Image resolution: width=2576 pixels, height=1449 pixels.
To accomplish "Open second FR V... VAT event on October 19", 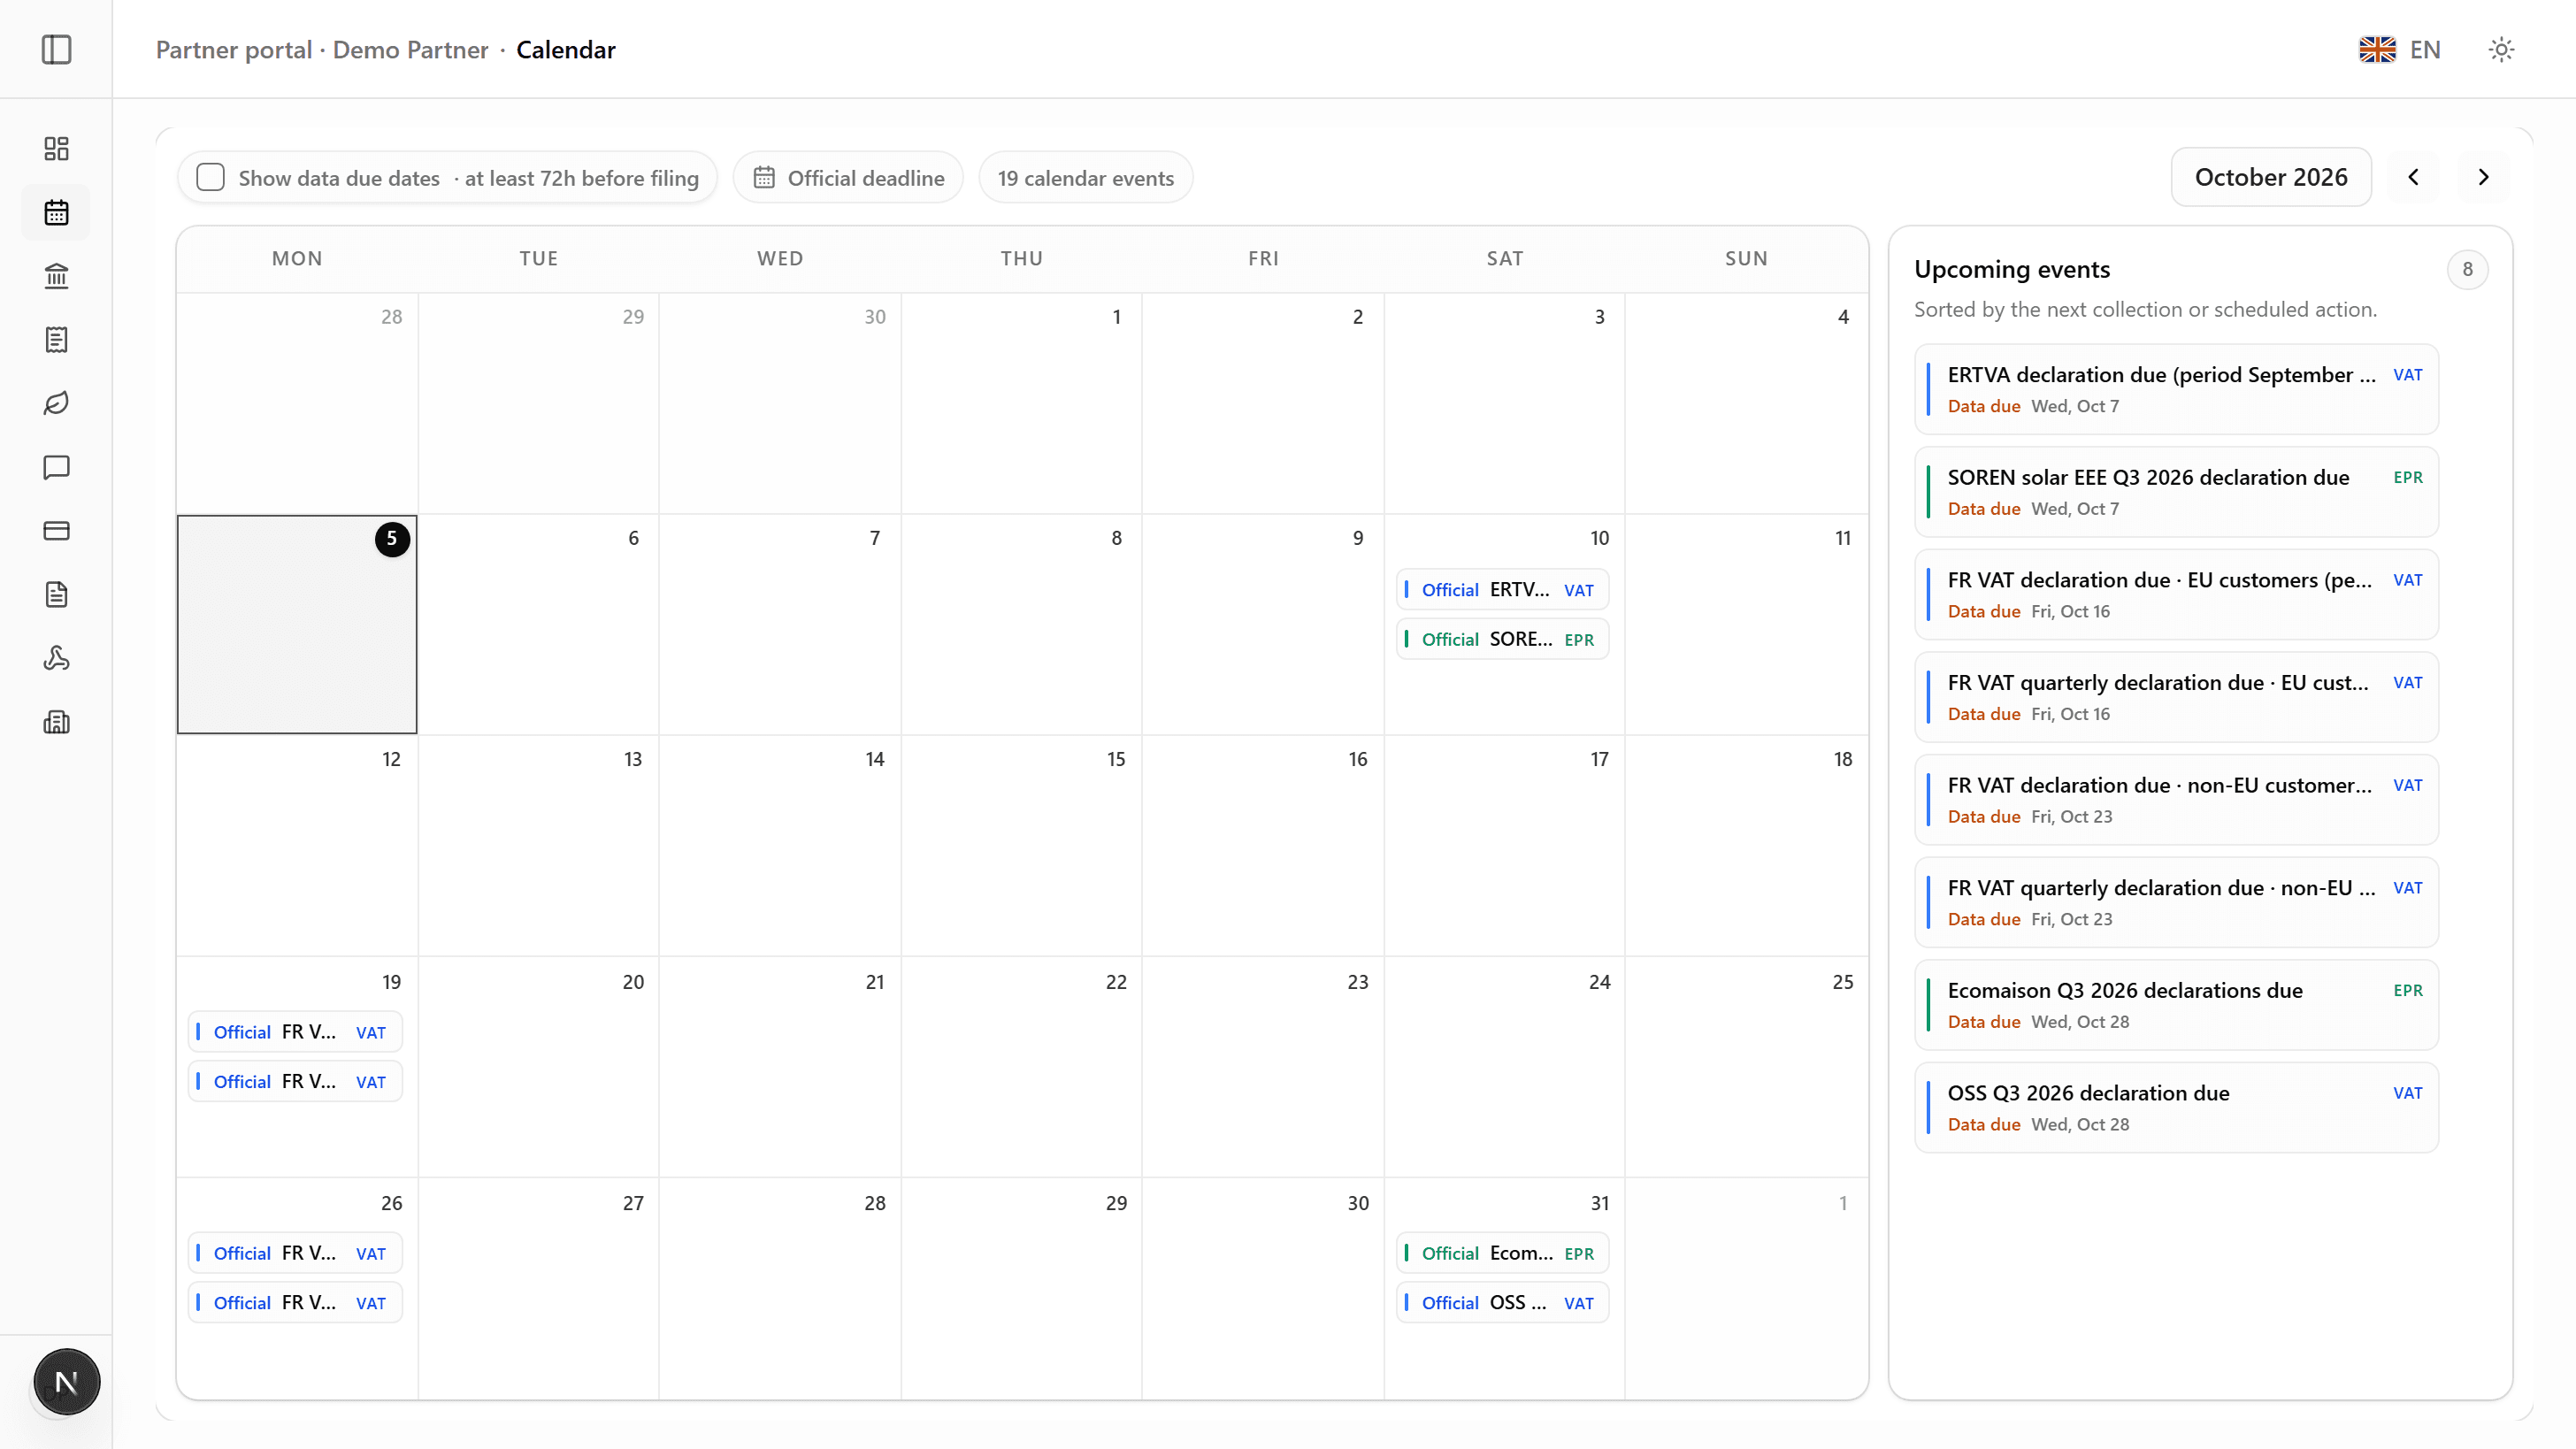I will pos(295,1081).
